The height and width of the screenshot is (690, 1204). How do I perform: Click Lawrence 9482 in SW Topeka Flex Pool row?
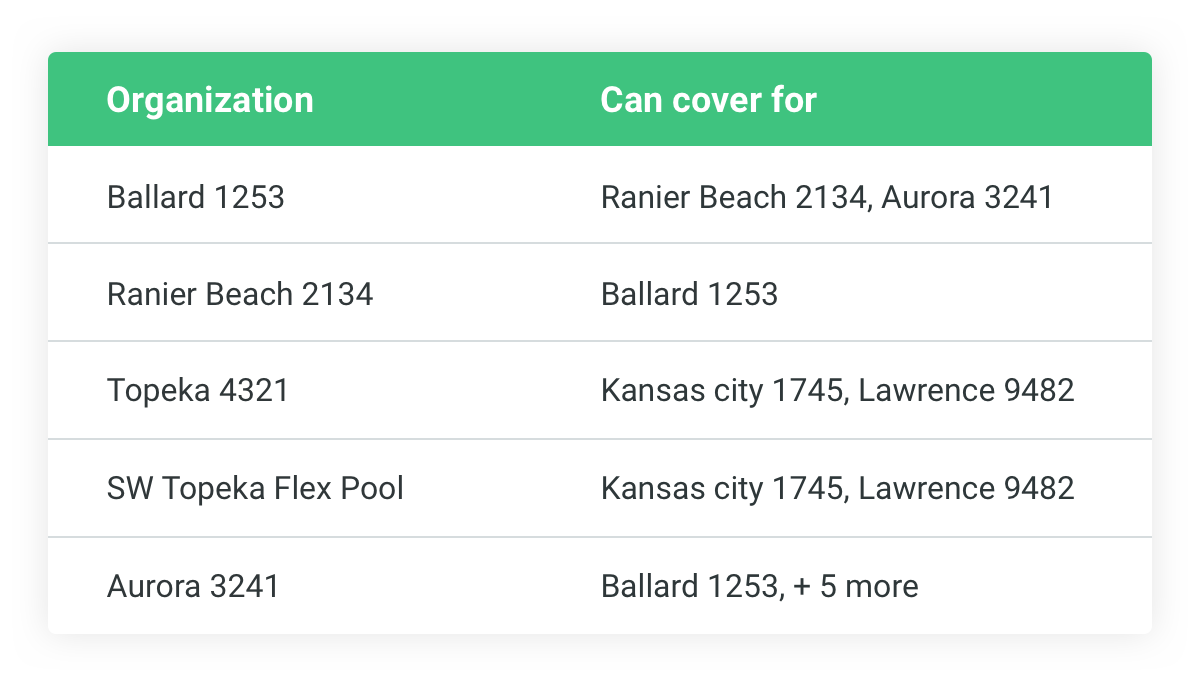966,488
